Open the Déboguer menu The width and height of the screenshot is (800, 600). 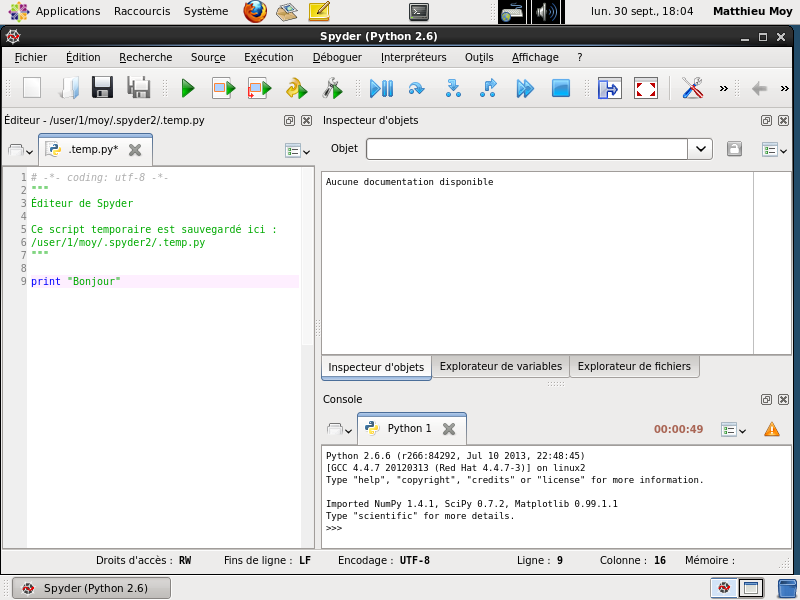[x=337, y=57]
